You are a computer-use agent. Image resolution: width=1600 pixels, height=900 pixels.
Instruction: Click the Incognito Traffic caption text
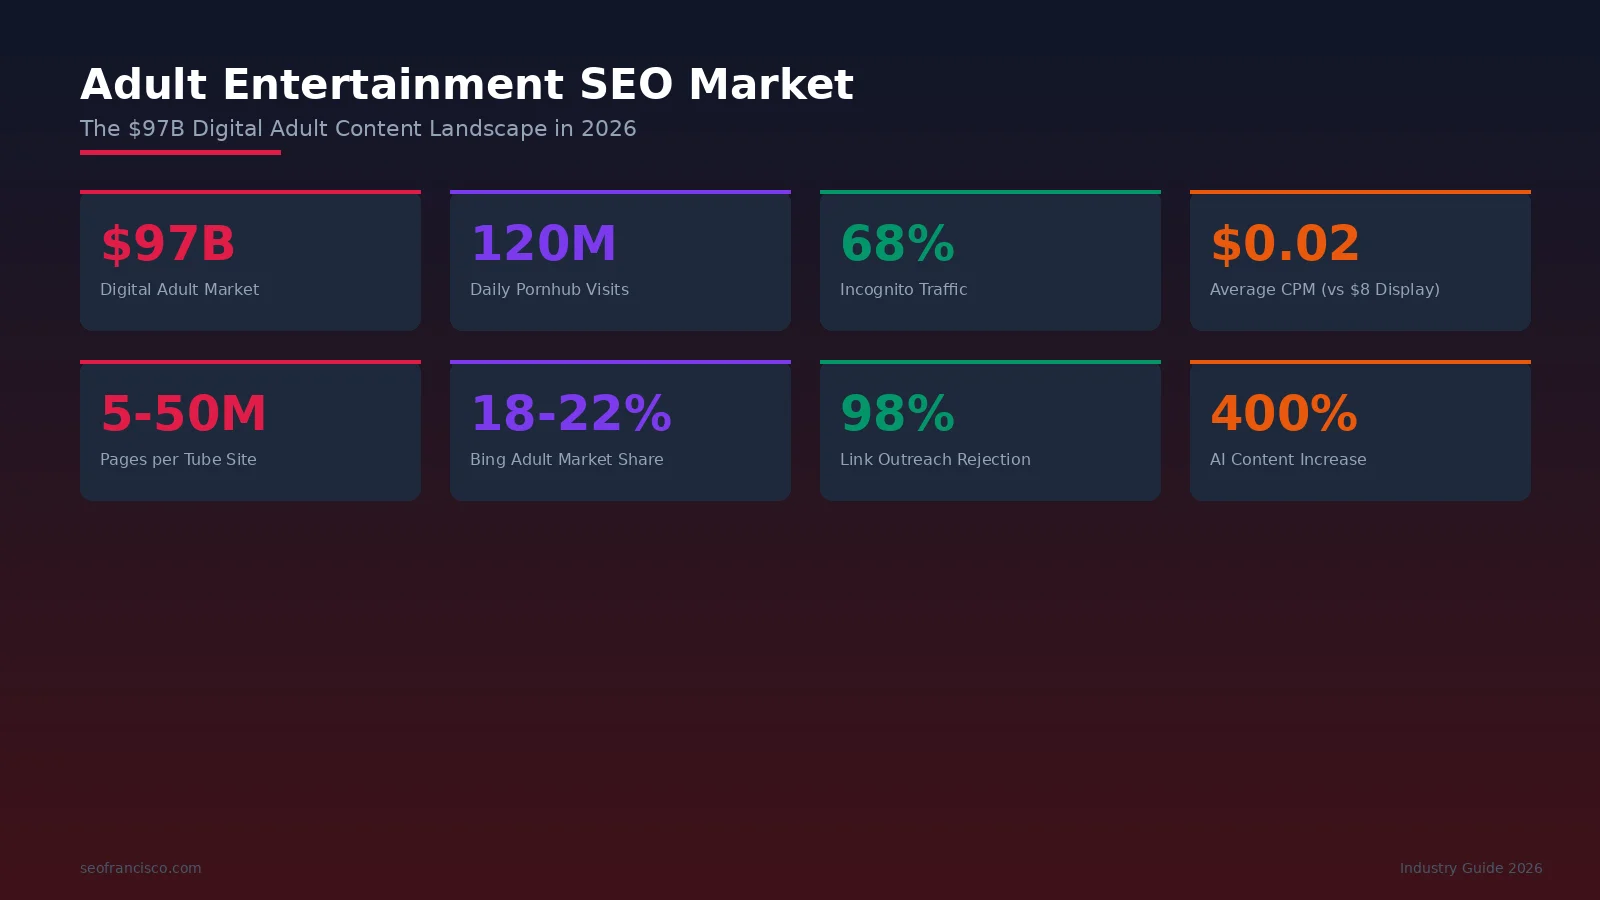(x=903, y=289)
